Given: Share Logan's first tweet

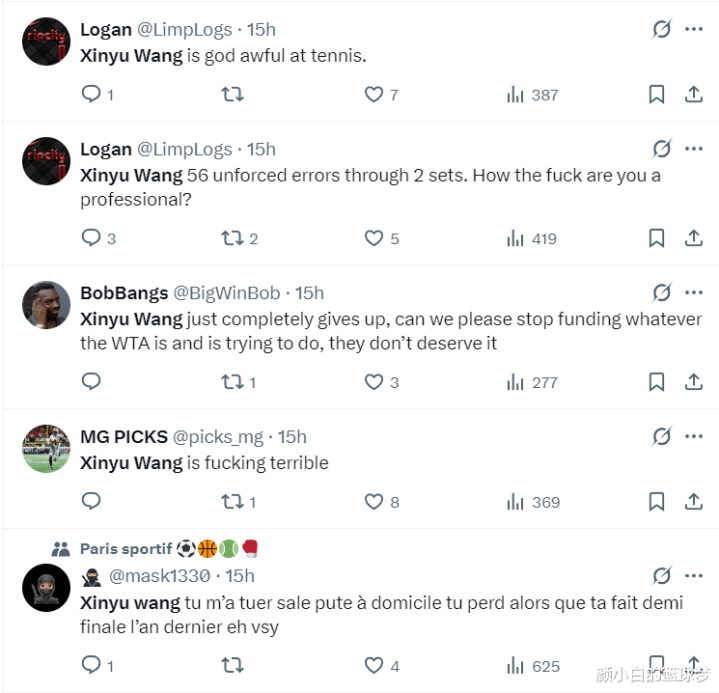Looking at the screenshot, I should tap(693, 95).
